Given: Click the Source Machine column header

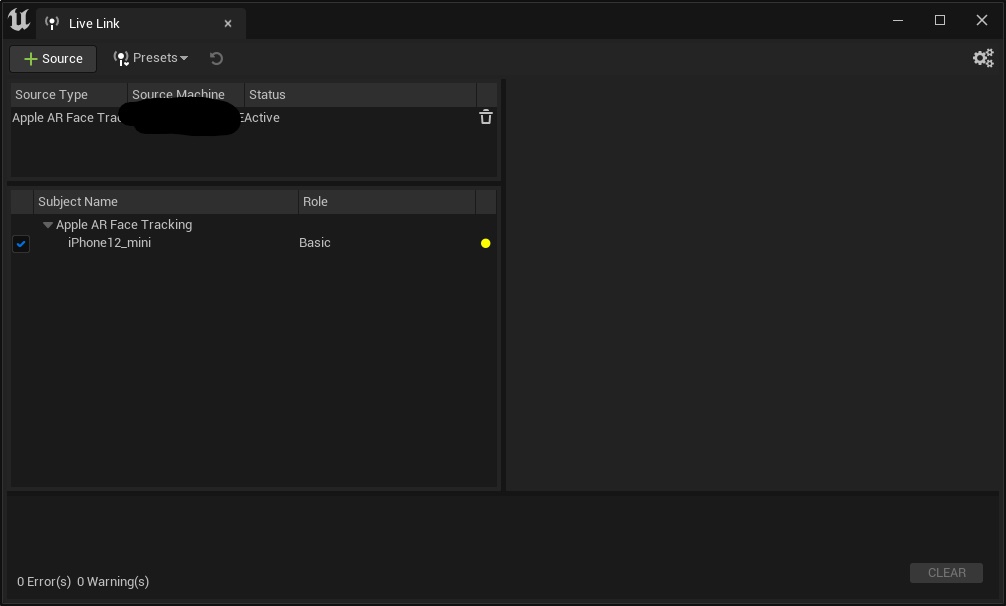Looking at the screenshot, I should click(185, 94).
